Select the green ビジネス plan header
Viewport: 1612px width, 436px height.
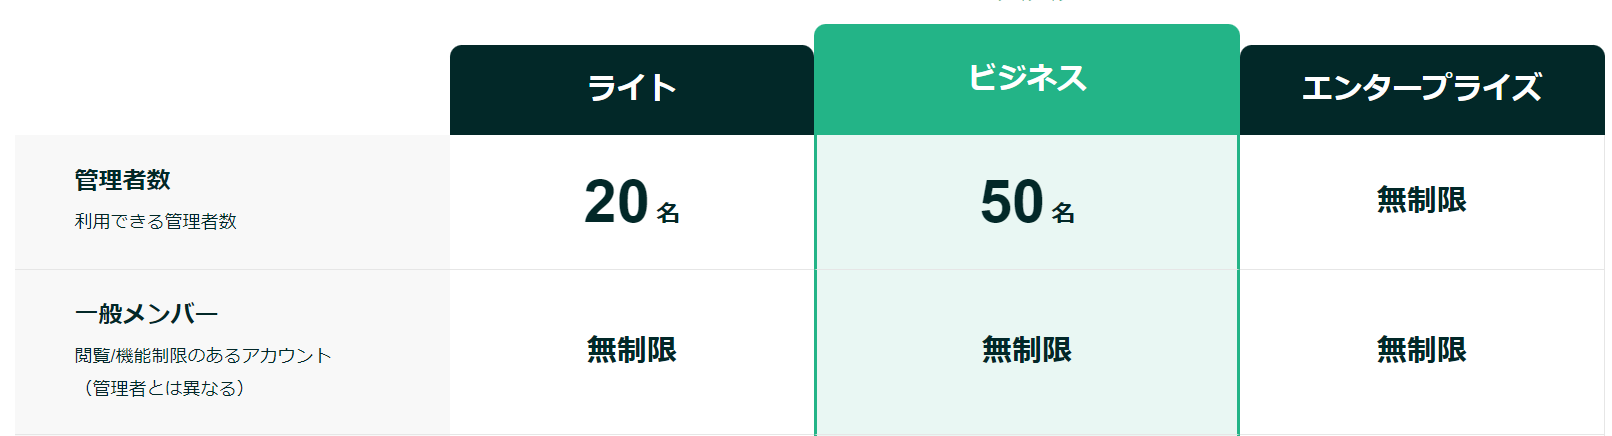pos(1027,79)
